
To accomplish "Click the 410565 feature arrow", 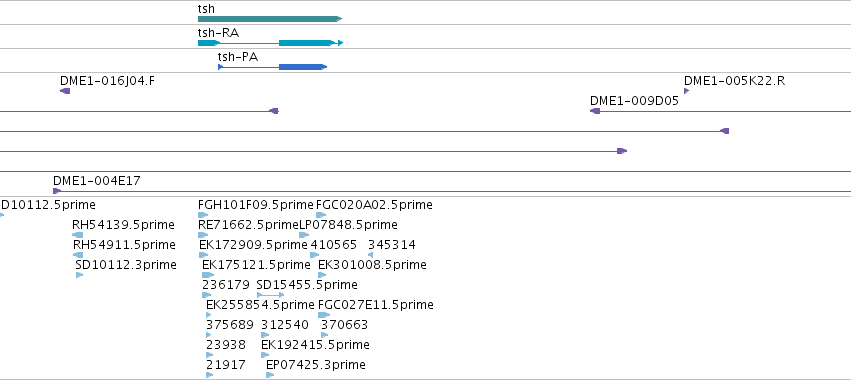I will [x=315, y=255].
